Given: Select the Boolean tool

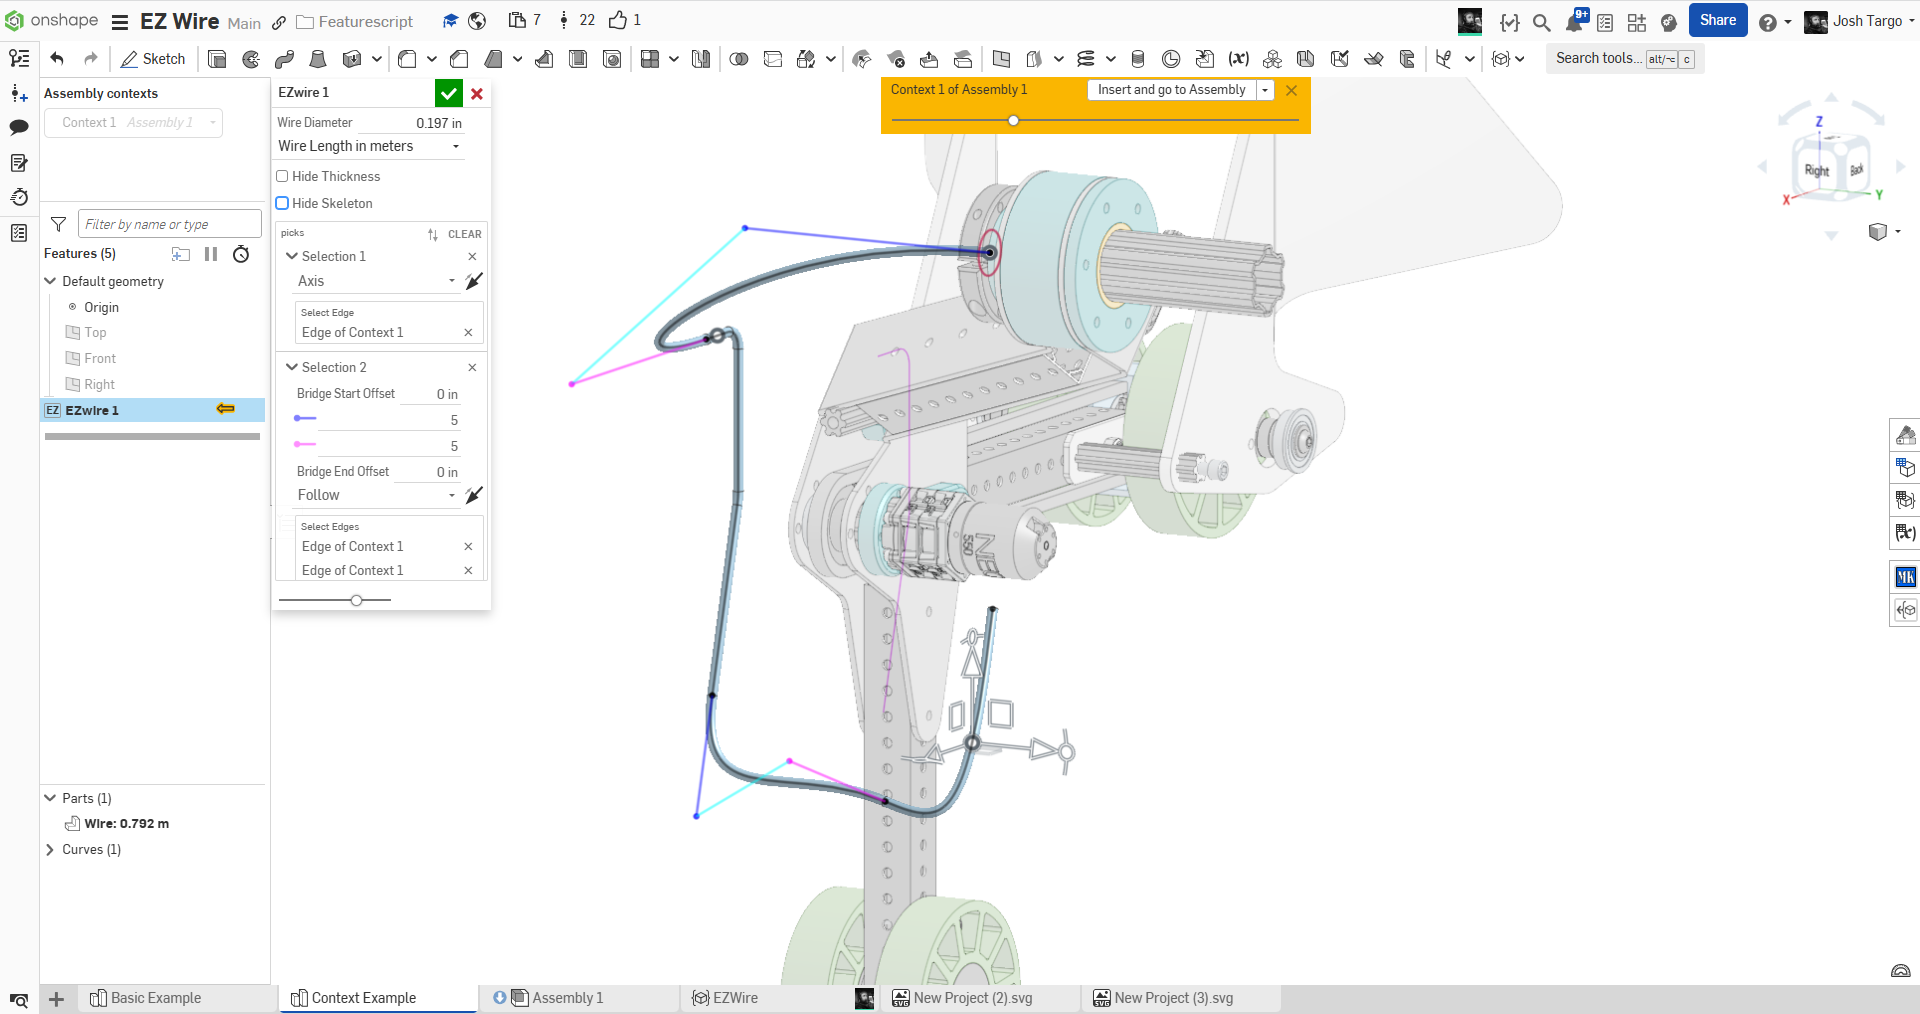Looking at the screenshot, I should click(739, 59).
